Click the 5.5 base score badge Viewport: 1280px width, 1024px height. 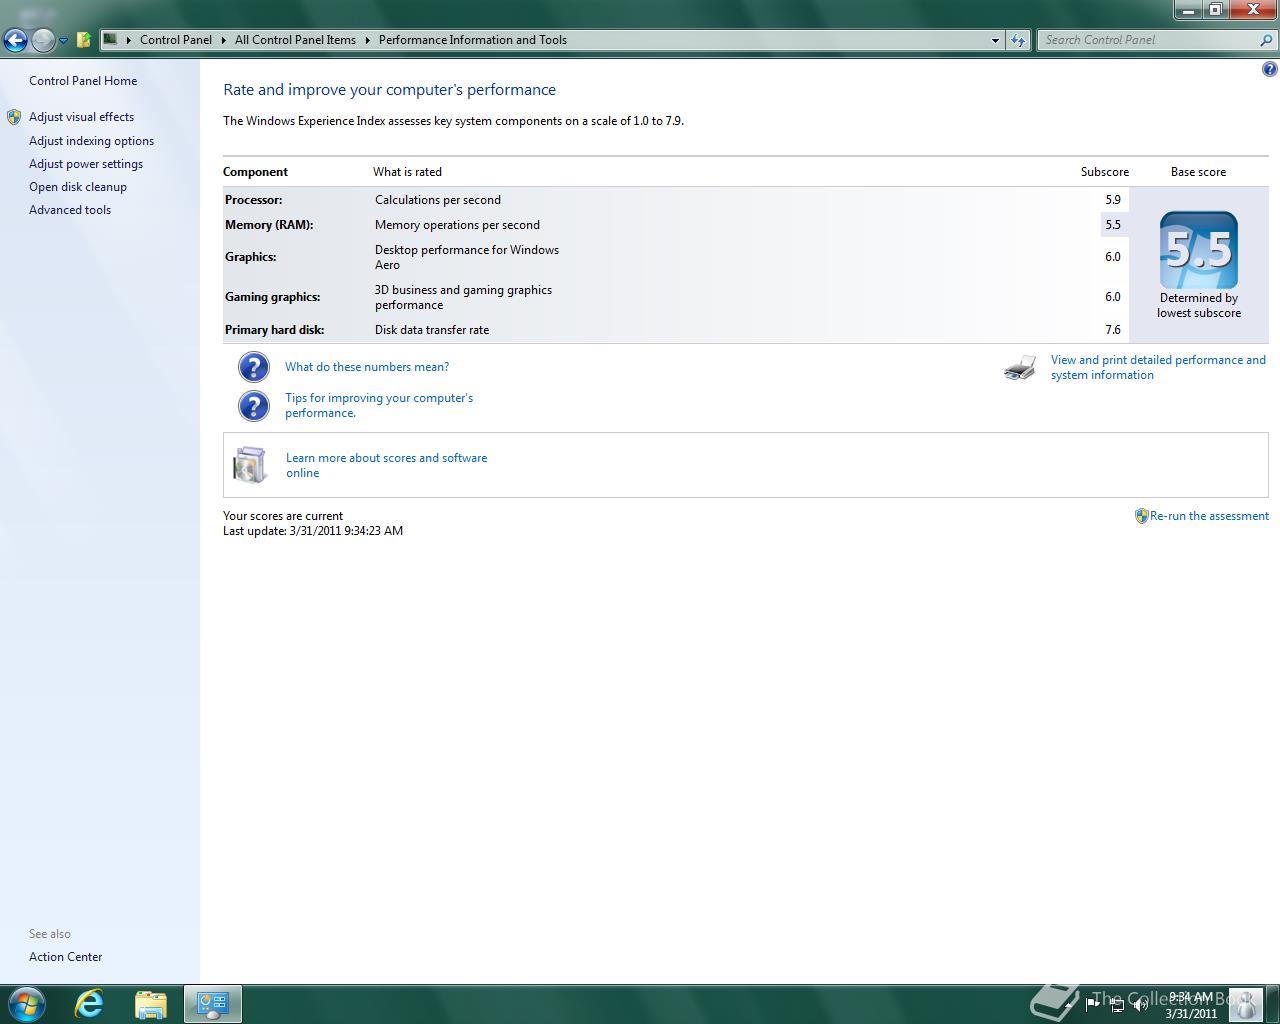pos(1199,250)
